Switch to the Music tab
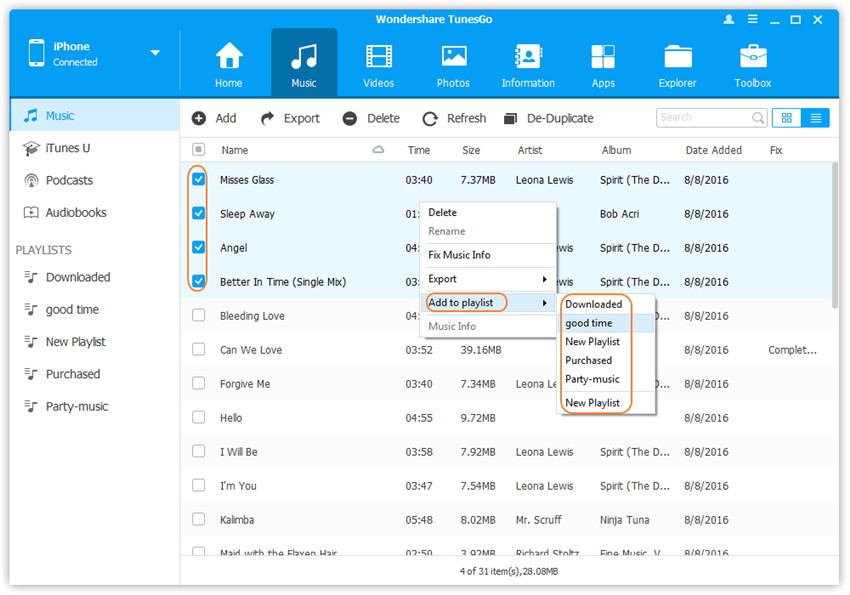The height and width of the screenshot is (595, 850). 304,64
